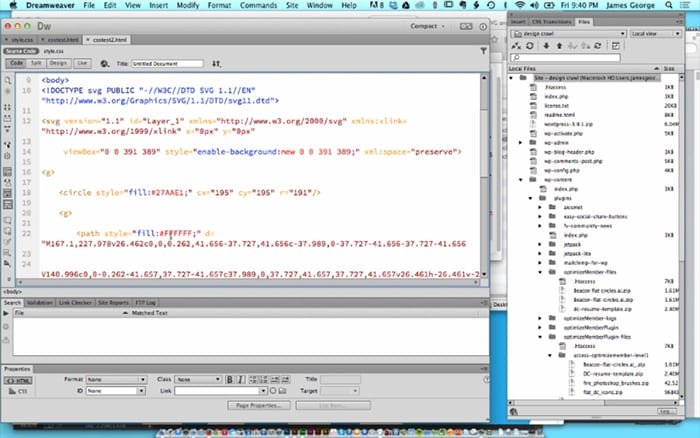This screenshot has height=438, width=700.
Task: Expand wp-admin folder
Action: [x=521, y=143]
